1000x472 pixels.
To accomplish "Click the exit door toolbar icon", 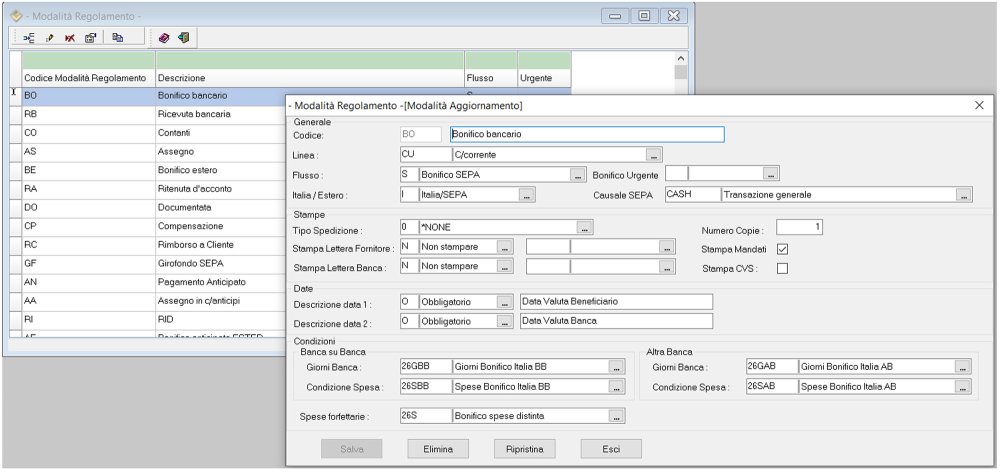I will coord(184,38).
